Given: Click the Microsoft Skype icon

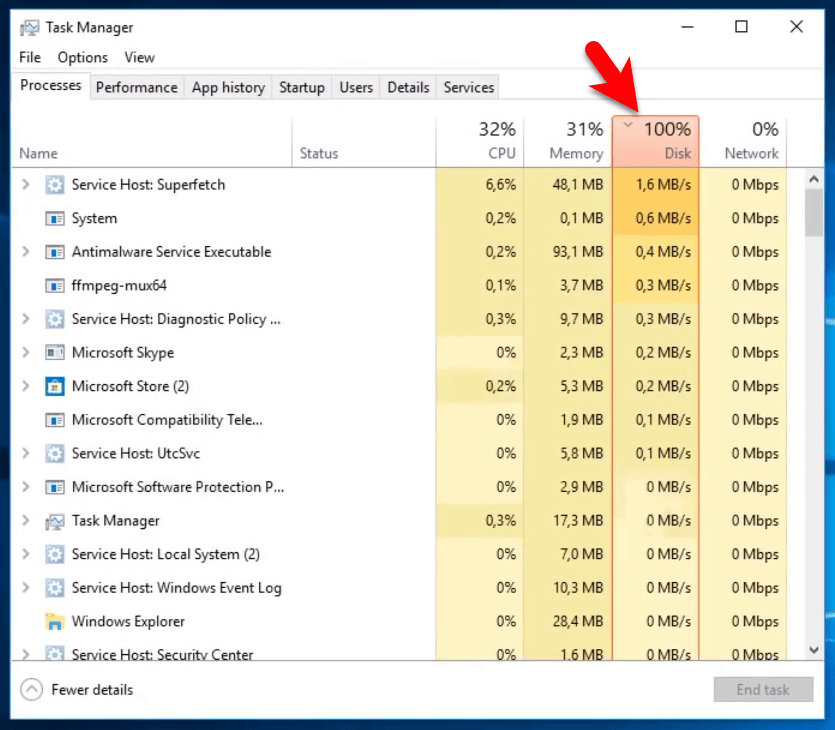Looking at the screenshot, I should pyautogui.click(x=54, y=352).
